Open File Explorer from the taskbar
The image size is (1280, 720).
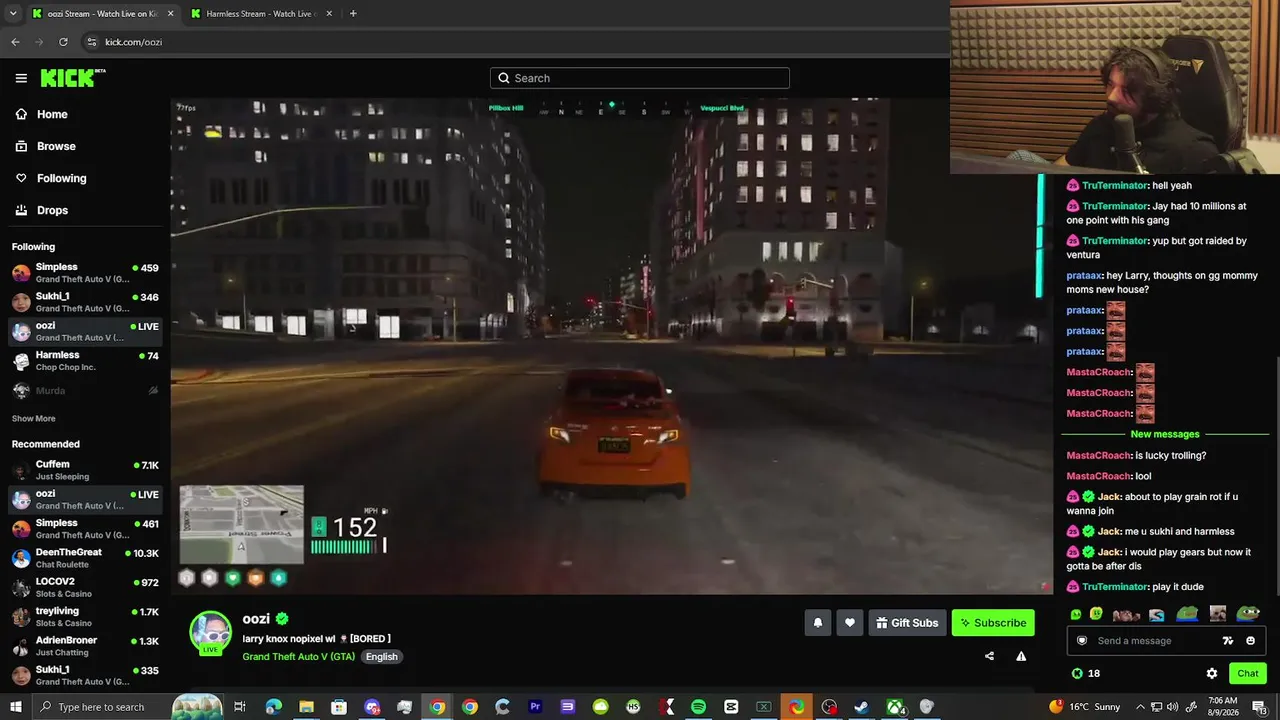(x=306, y=707)
